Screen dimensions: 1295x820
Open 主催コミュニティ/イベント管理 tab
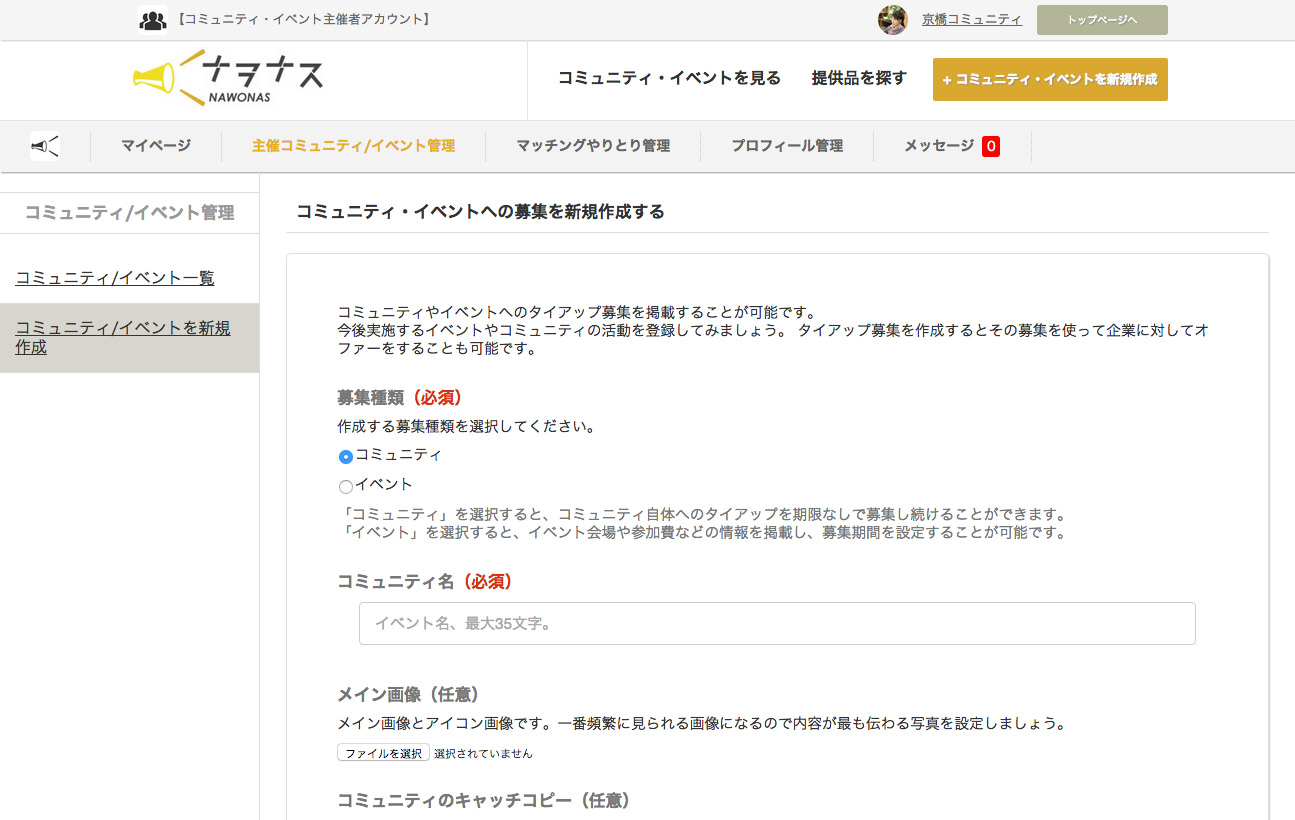tap(353, 146)
